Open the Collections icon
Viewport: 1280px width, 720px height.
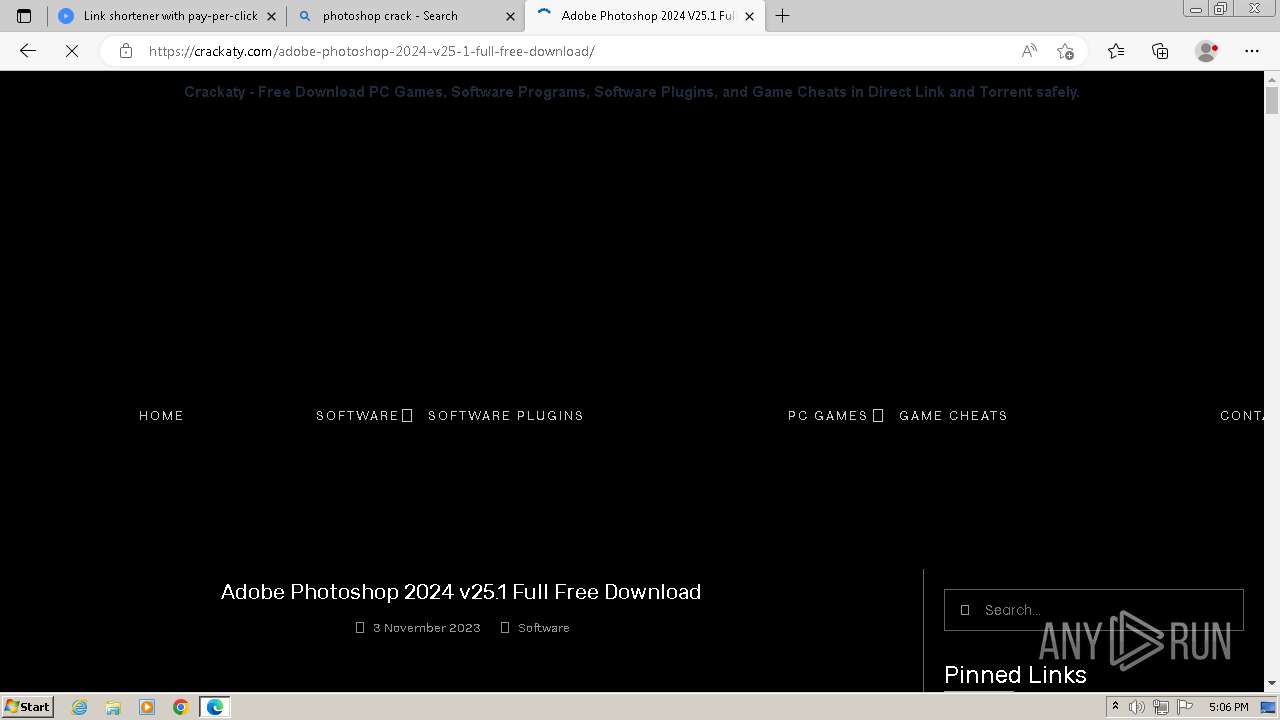point(1160,51)
